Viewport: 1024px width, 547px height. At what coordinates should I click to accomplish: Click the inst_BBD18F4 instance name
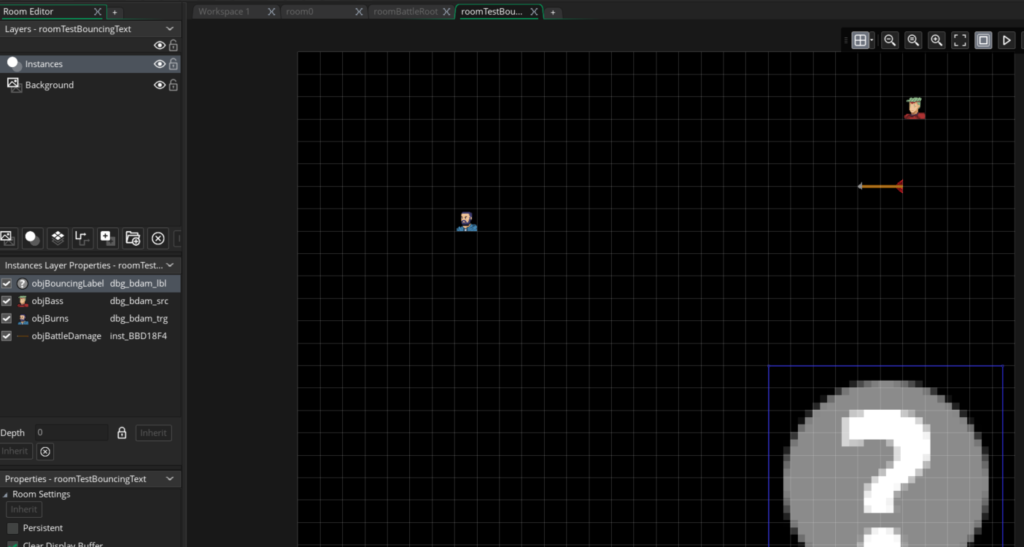coord(138,336)
